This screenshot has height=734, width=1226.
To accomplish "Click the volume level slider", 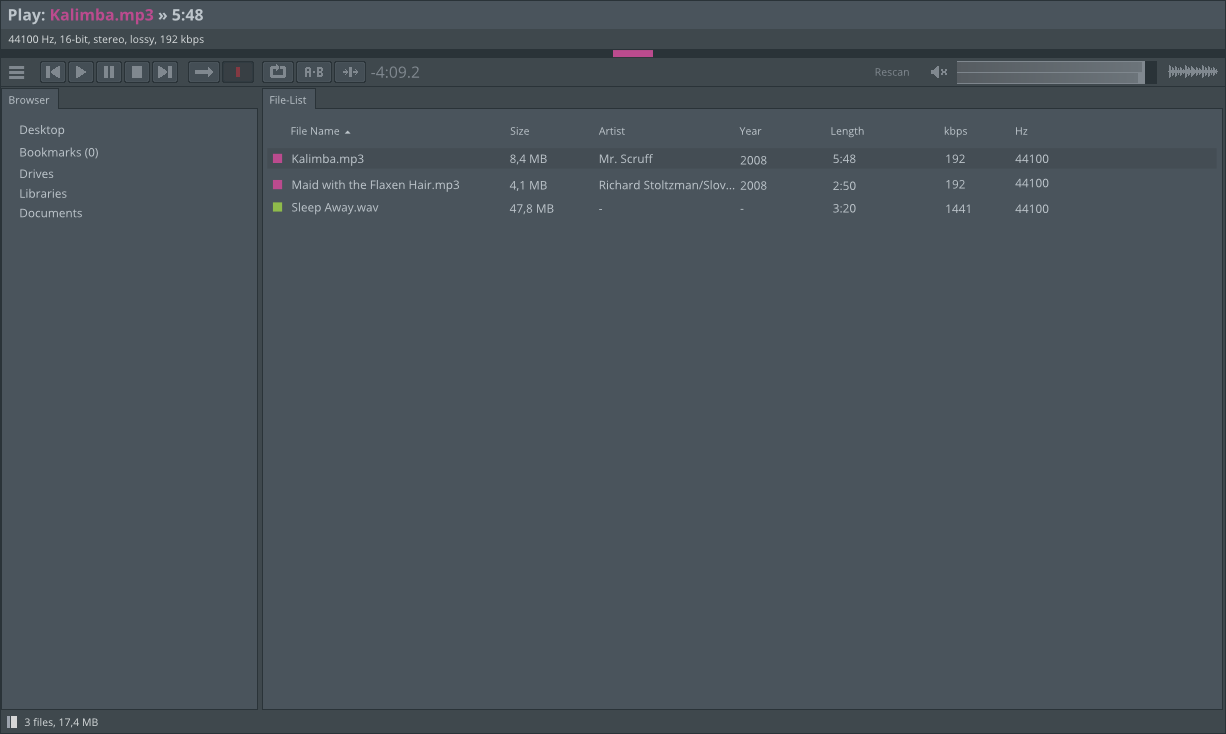I will coord(1050,72).
